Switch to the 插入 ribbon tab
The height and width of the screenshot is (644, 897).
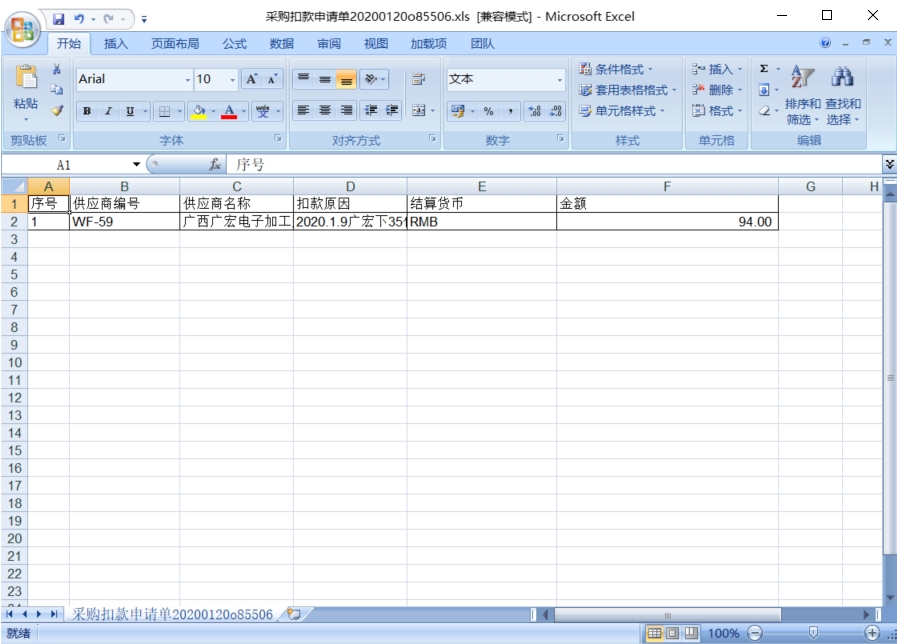pyautogui.click(x=116, y=43)
